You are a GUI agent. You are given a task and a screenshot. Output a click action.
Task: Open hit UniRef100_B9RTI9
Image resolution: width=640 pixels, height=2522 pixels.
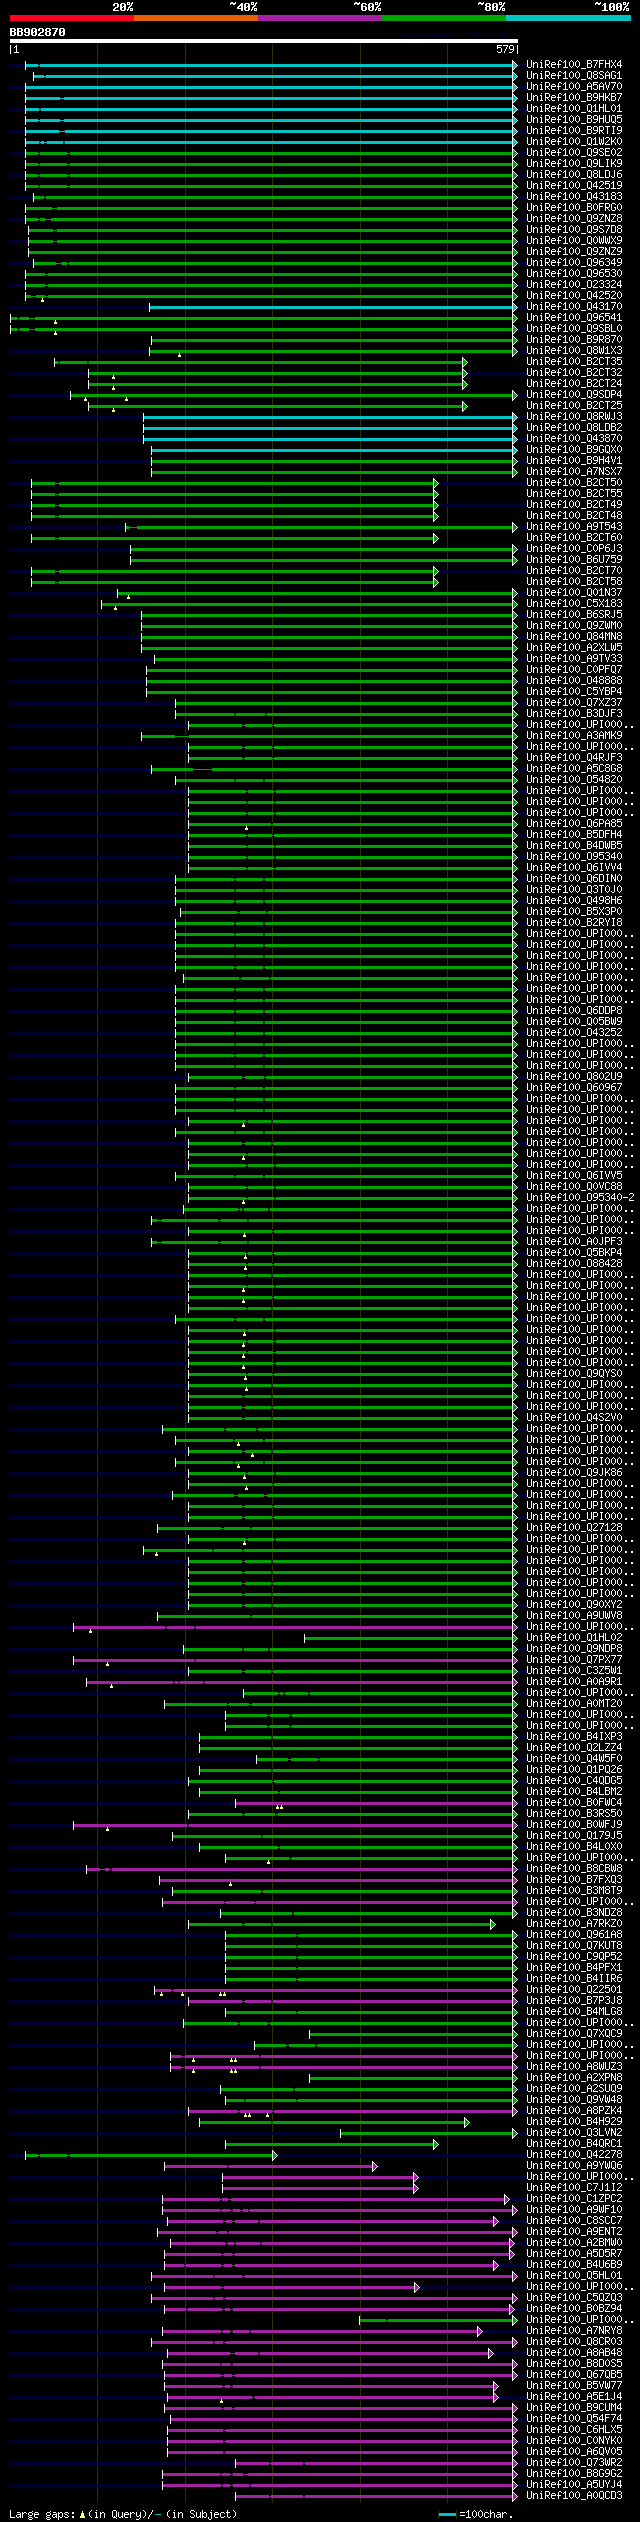(x=574, y=131)
